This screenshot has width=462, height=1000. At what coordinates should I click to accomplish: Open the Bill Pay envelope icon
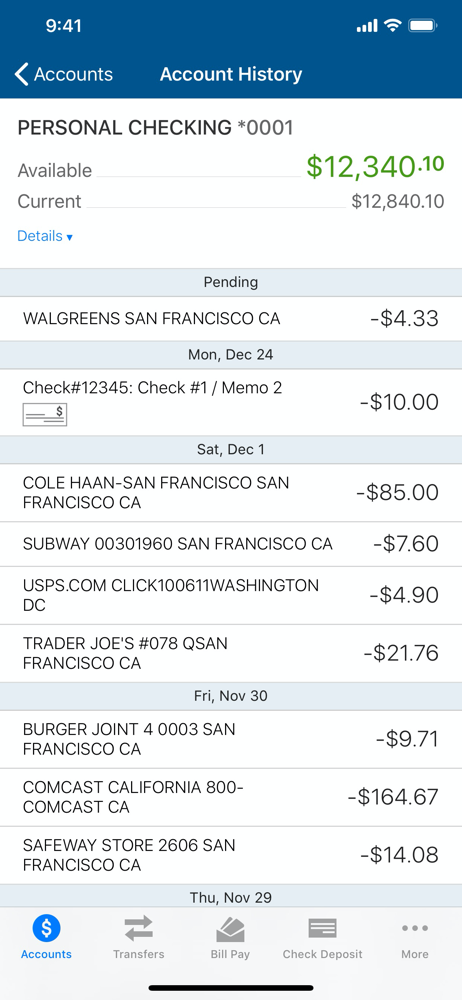(x=230, y=929)
